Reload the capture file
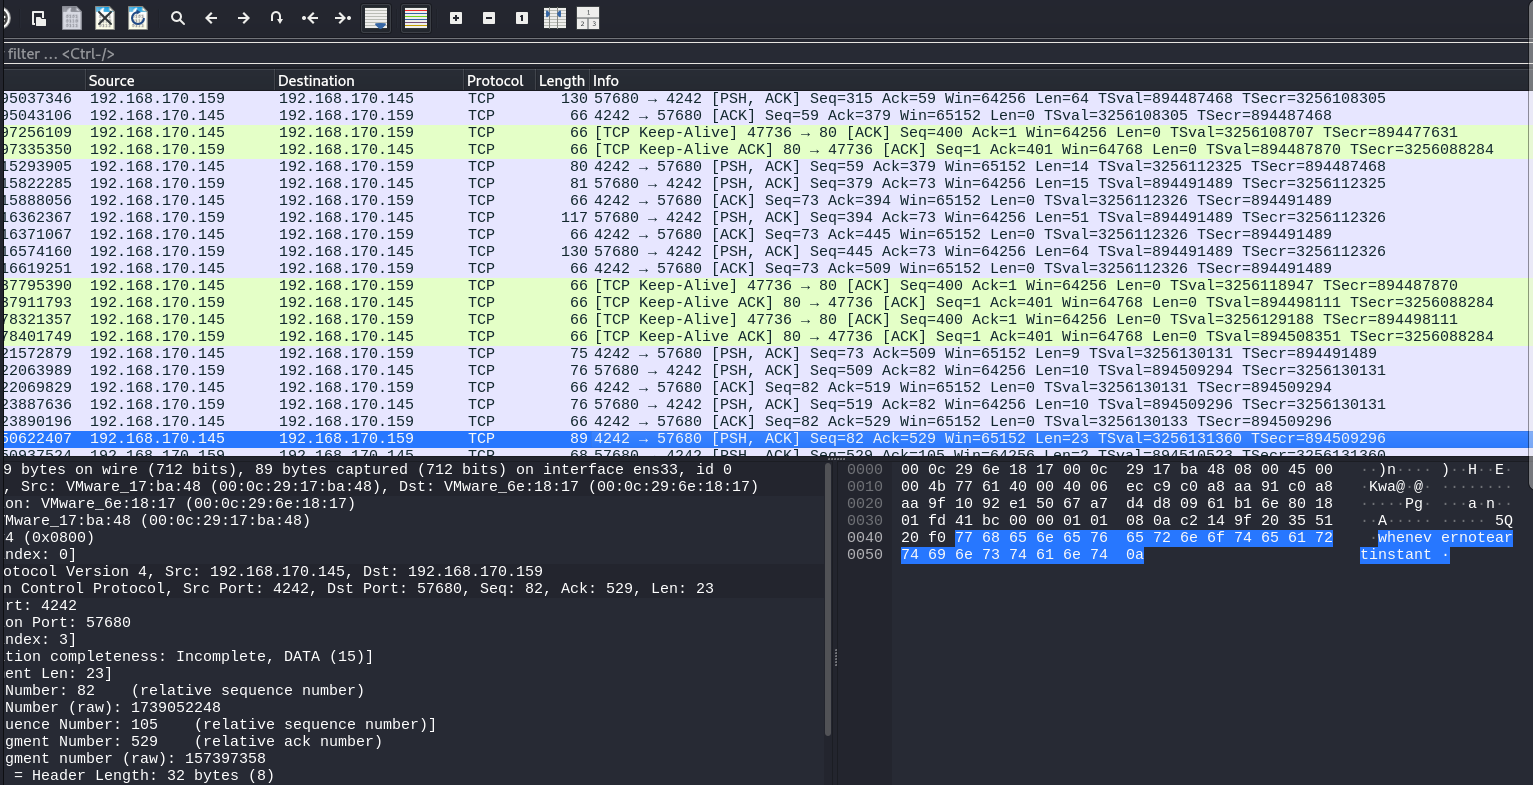This screenshot has height=785, width=1533. click(138, 18)
